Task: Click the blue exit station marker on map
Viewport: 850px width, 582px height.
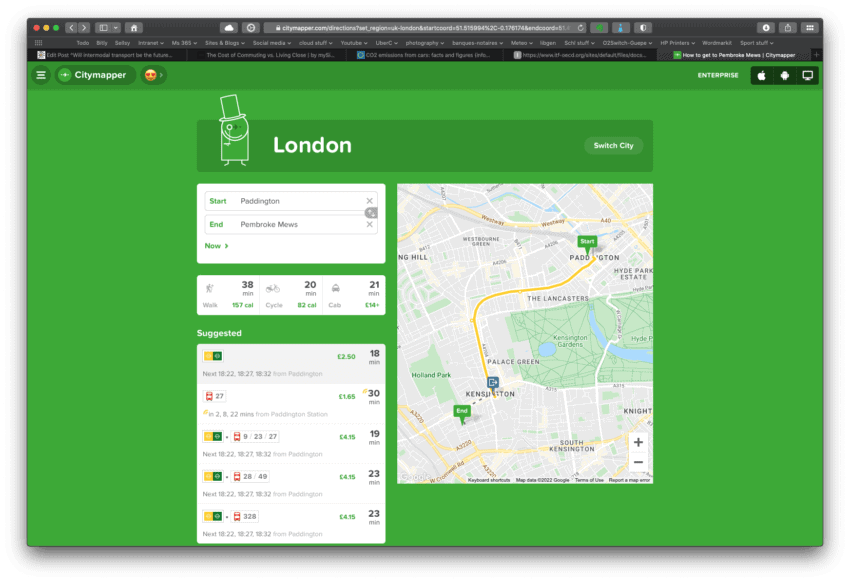Action: (492, 383)
